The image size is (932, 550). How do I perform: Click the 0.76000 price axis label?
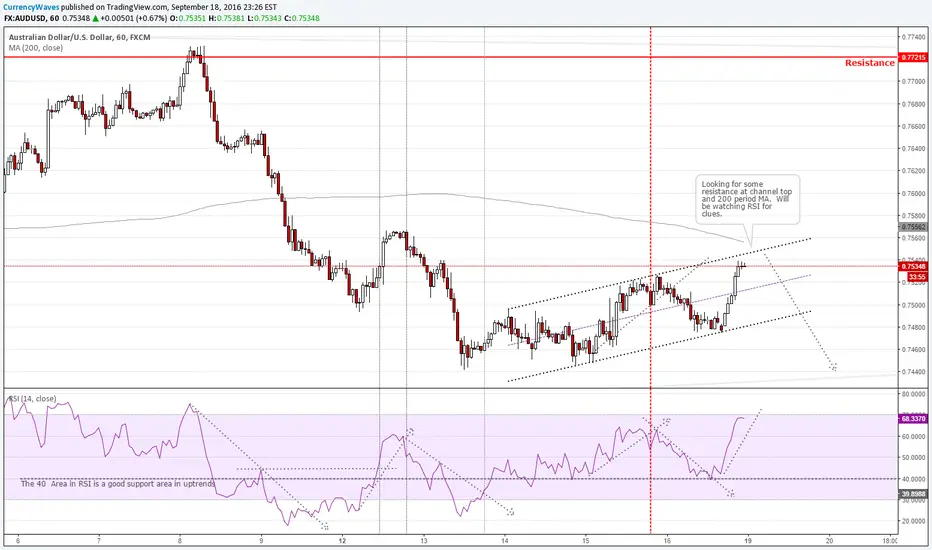[914, 193]
